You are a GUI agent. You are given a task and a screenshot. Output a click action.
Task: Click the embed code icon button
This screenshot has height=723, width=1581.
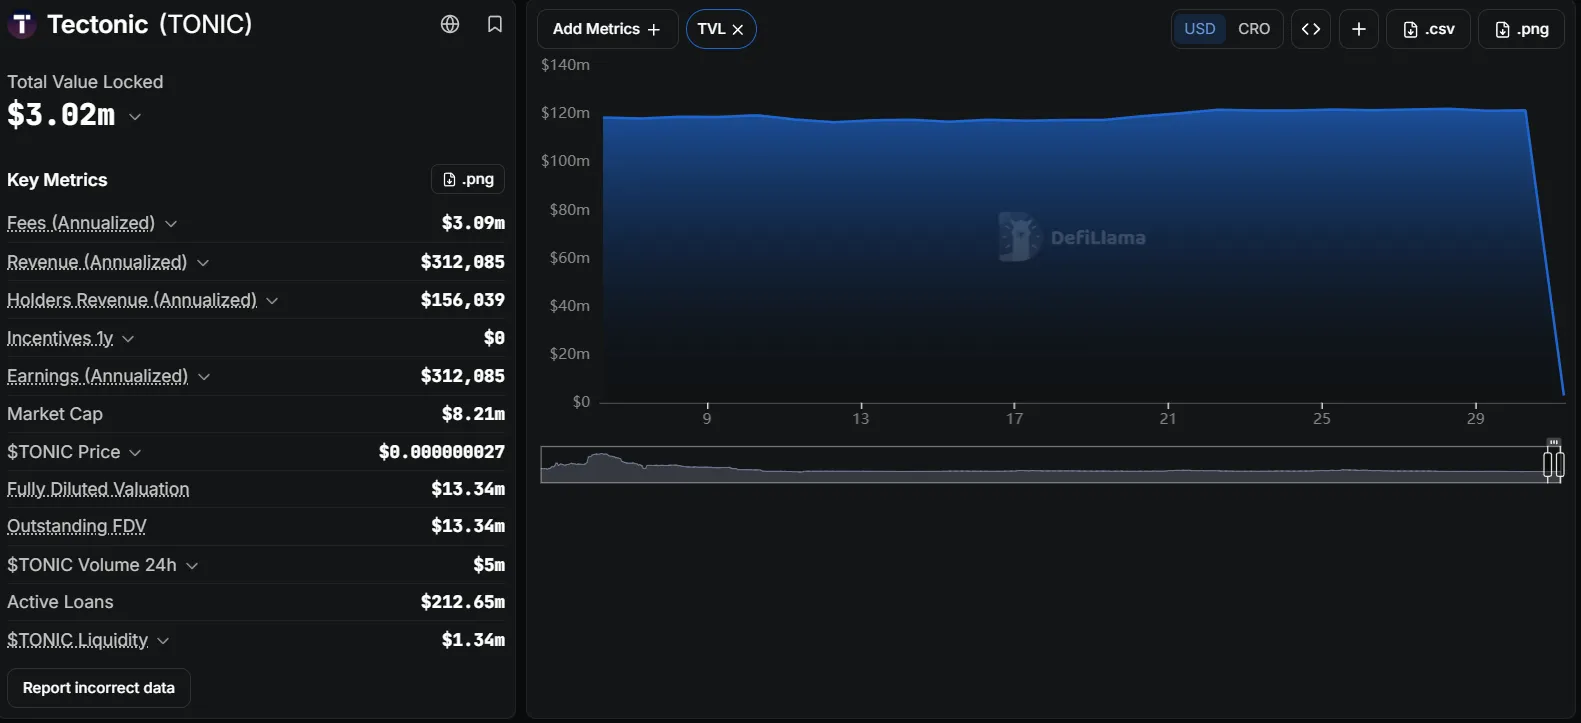pos(1311,29)
